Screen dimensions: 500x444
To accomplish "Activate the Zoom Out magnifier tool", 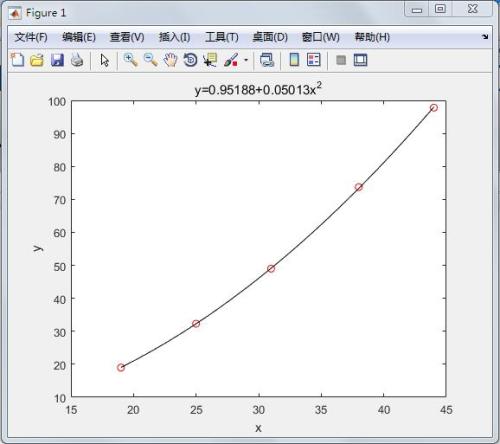I will click(150, 60).
